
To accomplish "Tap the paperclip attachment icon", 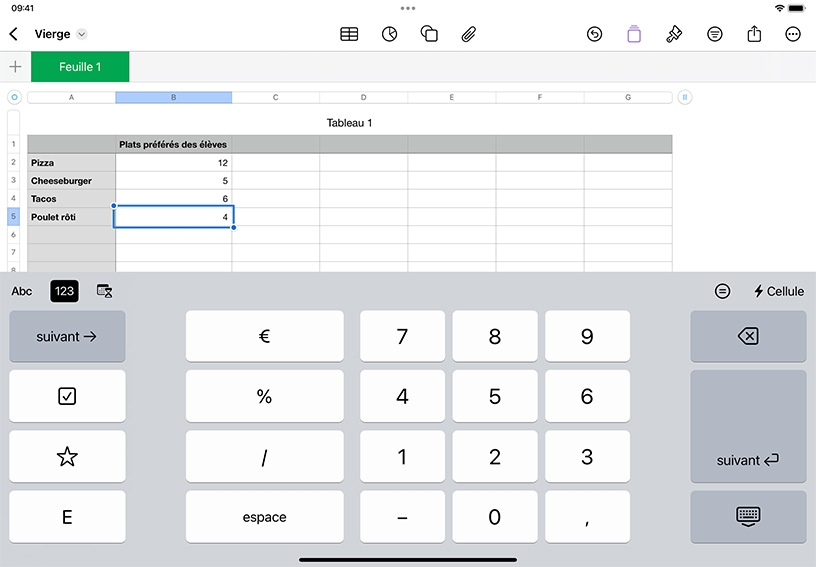I will click(468, 34).
